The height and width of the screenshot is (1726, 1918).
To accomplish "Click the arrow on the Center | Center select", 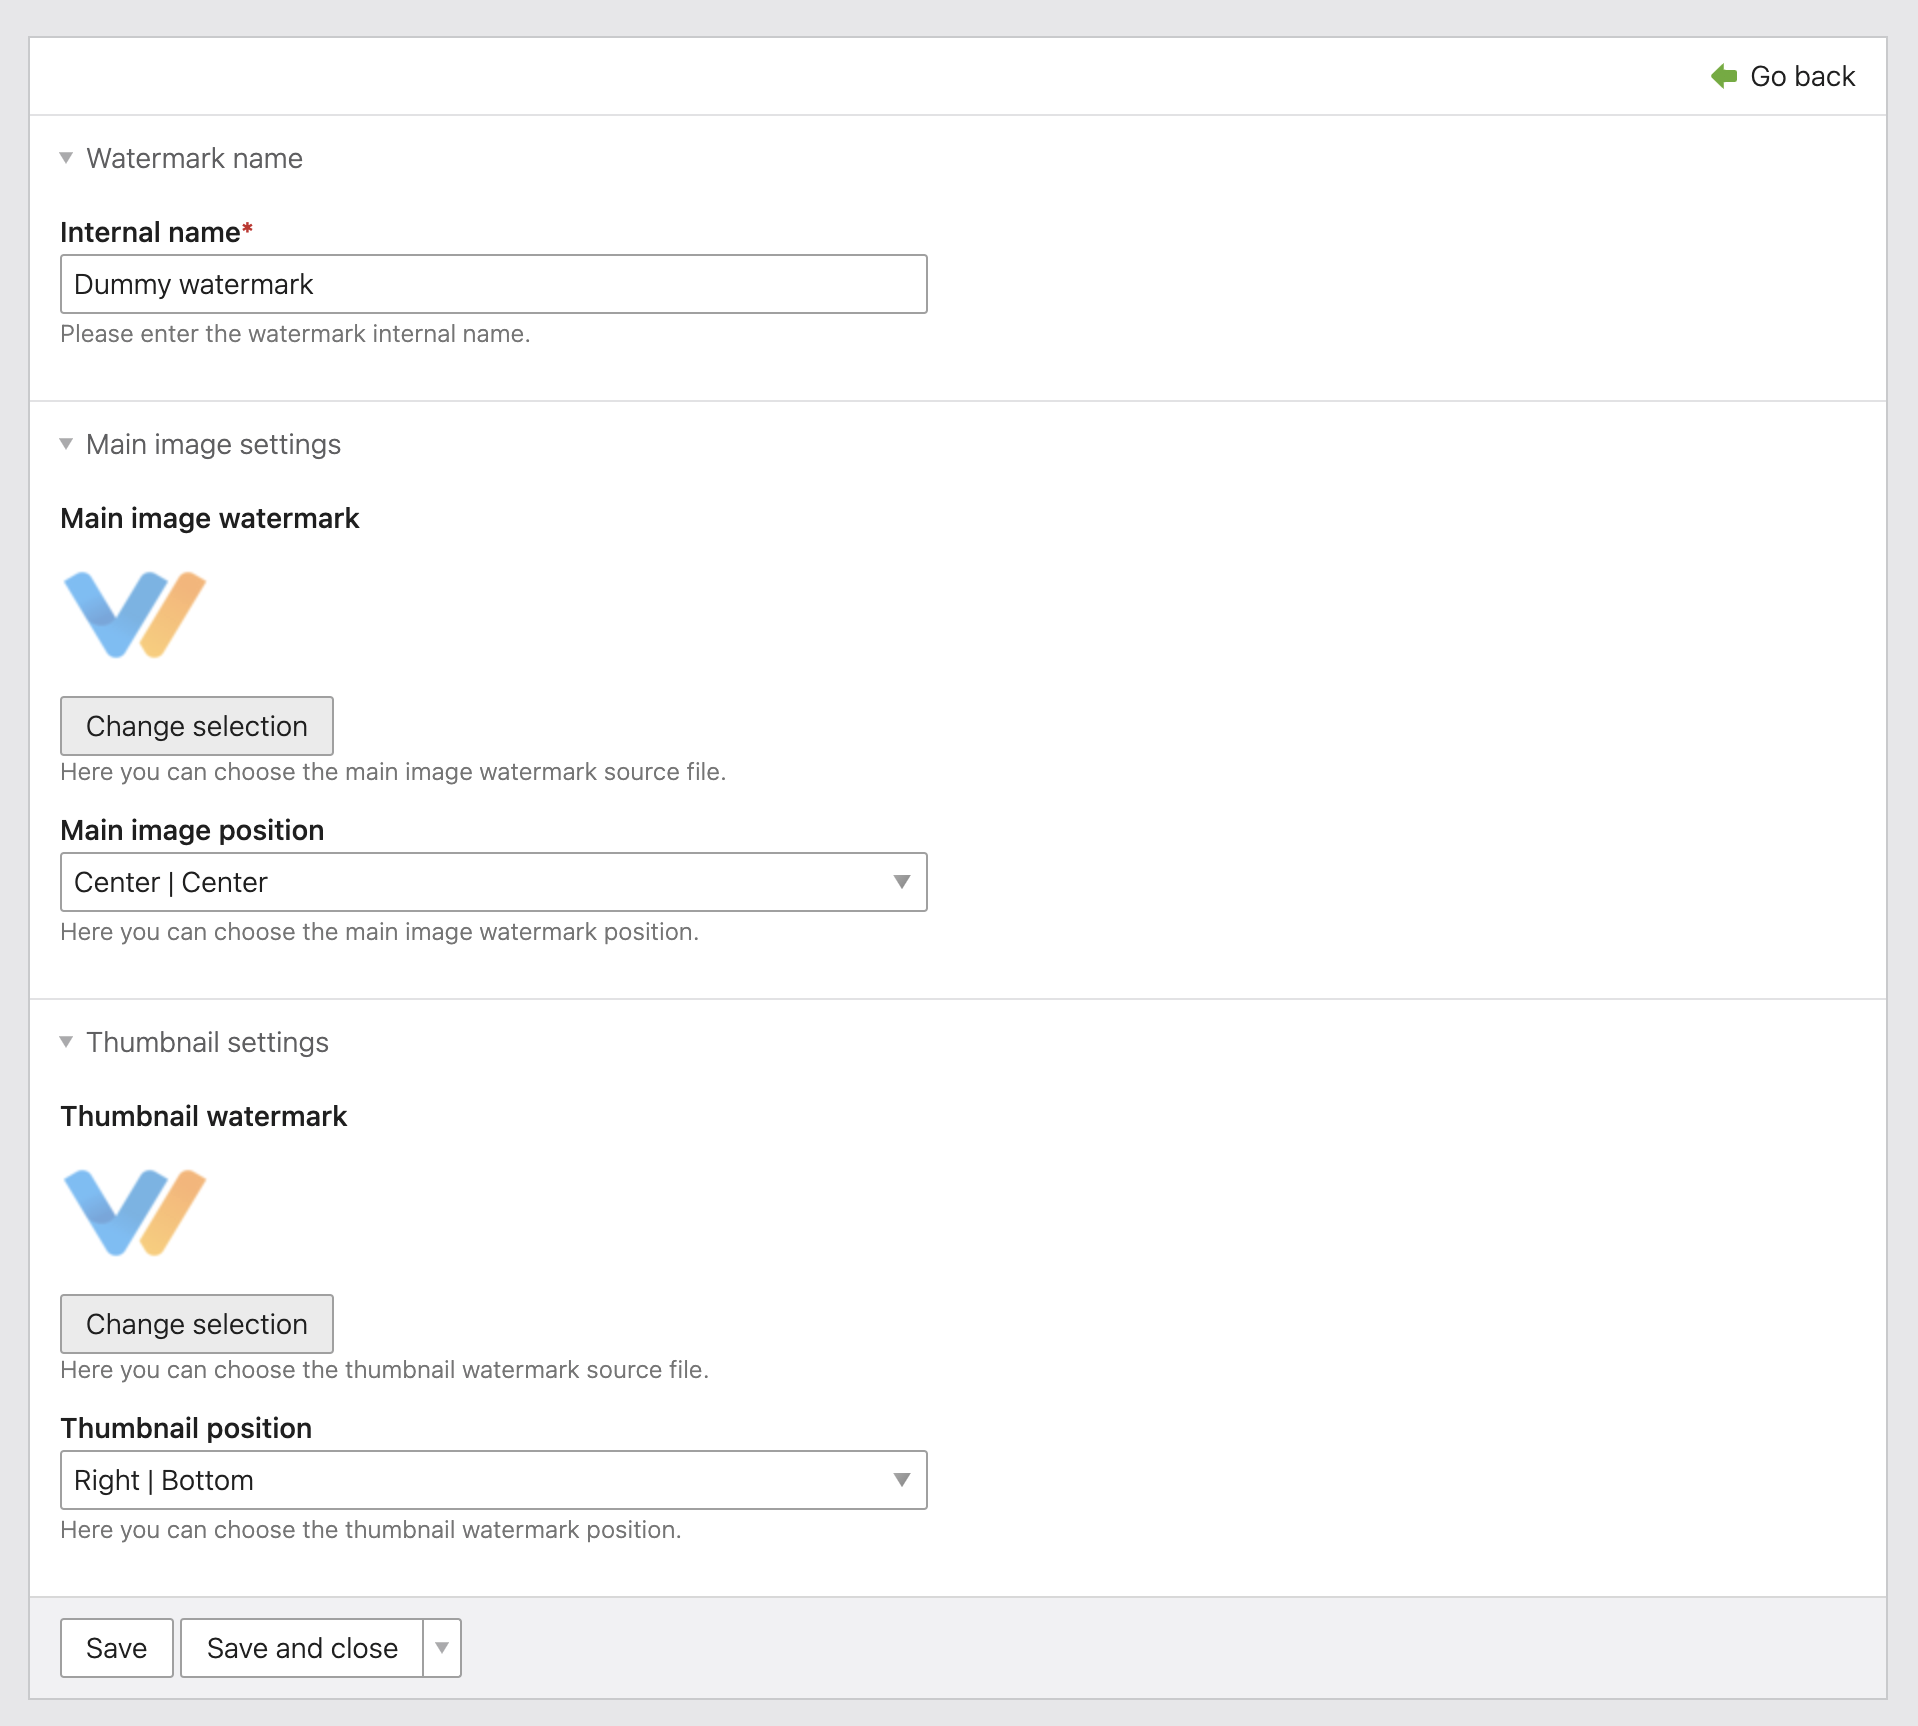I will tap(901, 882).
